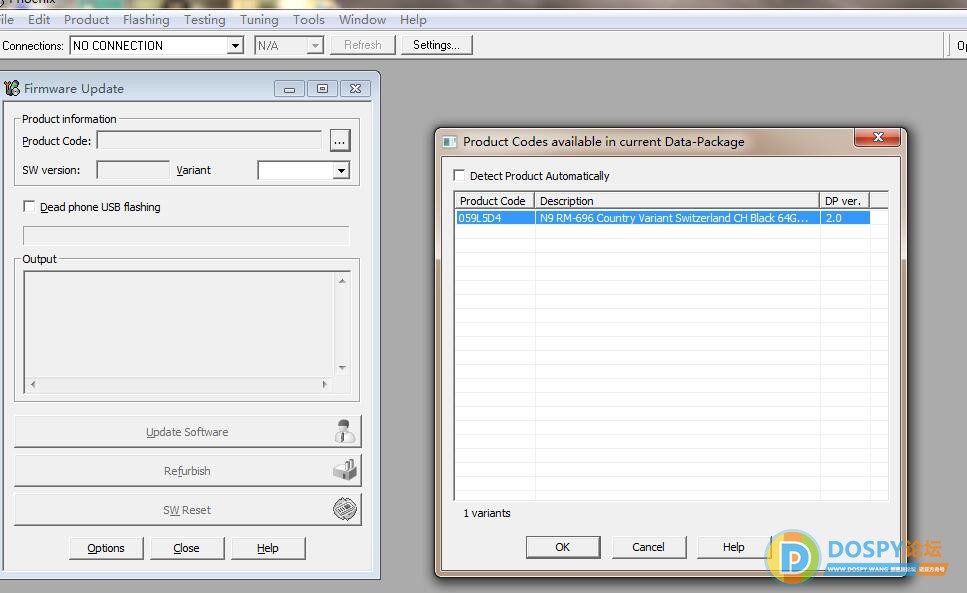Open the Product menu
Image resolution: width=967 pixels, height=593 pixels.
click(x=86, y=20)
